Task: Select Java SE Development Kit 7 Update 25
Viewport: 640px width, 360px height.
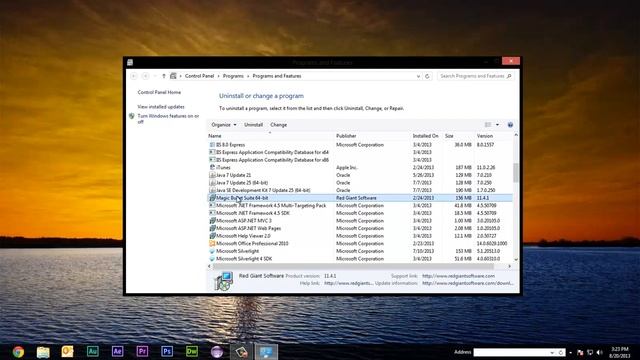Action: (359, 190)
